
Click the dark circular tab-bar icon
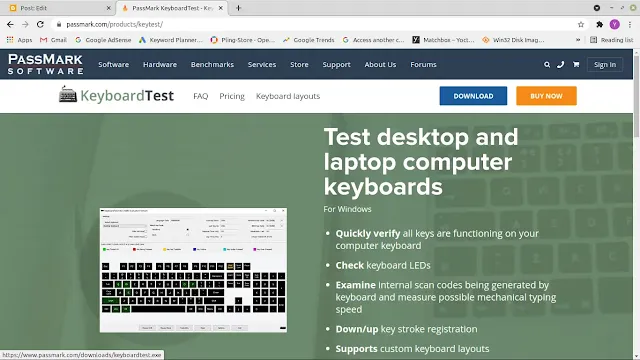pyautogui.click(x=597, y=8)
